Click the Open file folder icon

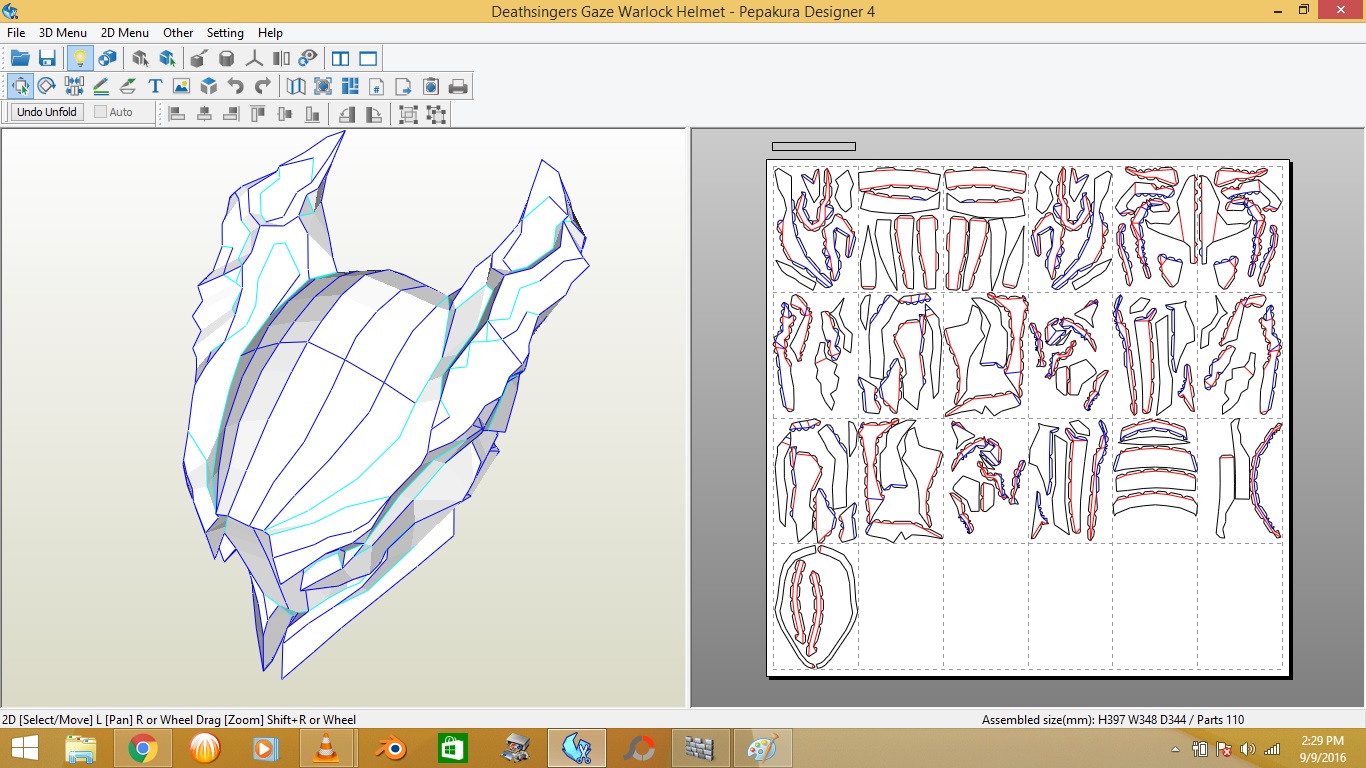click(20, 58)
